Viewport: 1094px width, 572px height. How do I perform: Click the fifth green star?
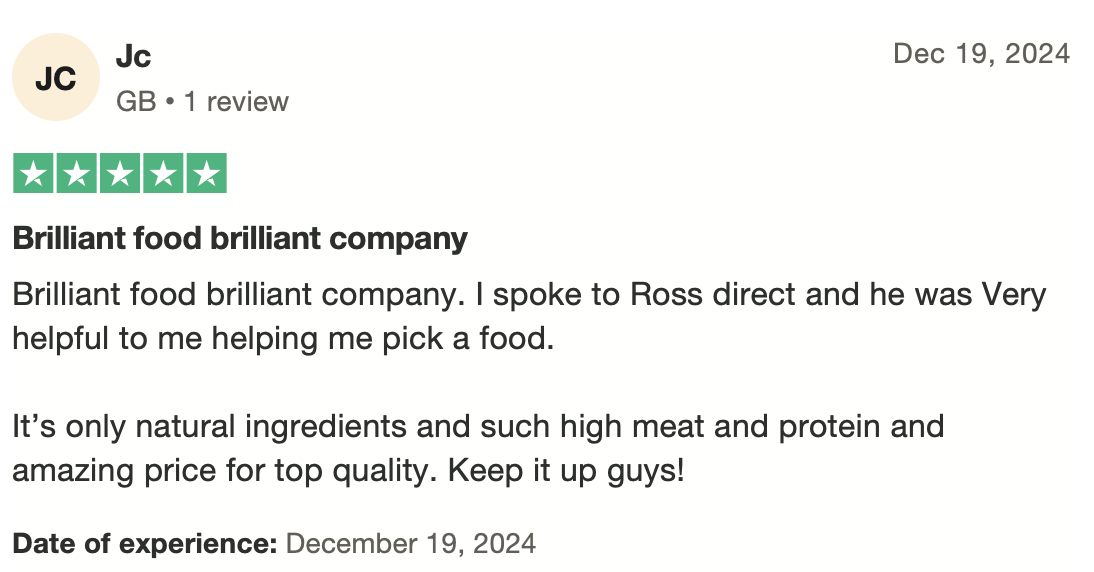(x=207, y=172)
